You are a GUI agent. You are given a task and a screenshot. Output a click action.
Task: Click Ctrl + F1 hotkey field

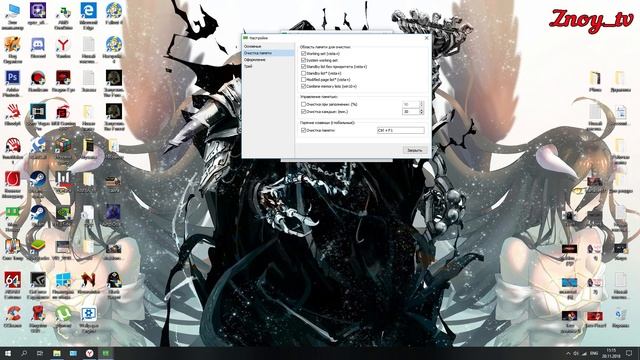pos(400,130)
